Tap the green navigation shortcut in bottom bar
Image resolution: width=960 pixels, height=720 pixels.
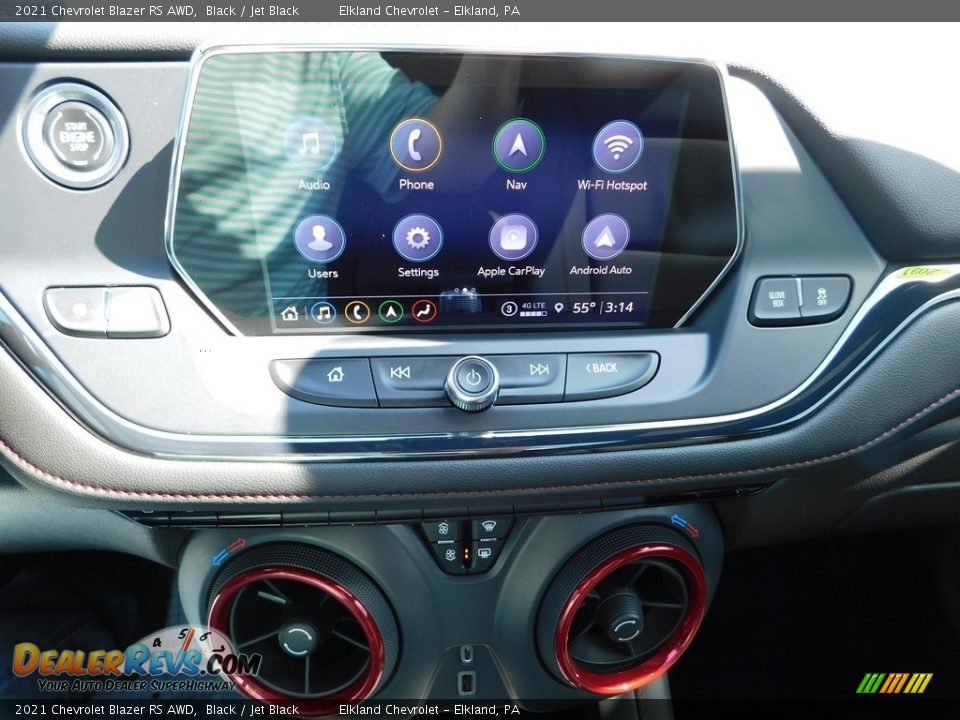391,311
